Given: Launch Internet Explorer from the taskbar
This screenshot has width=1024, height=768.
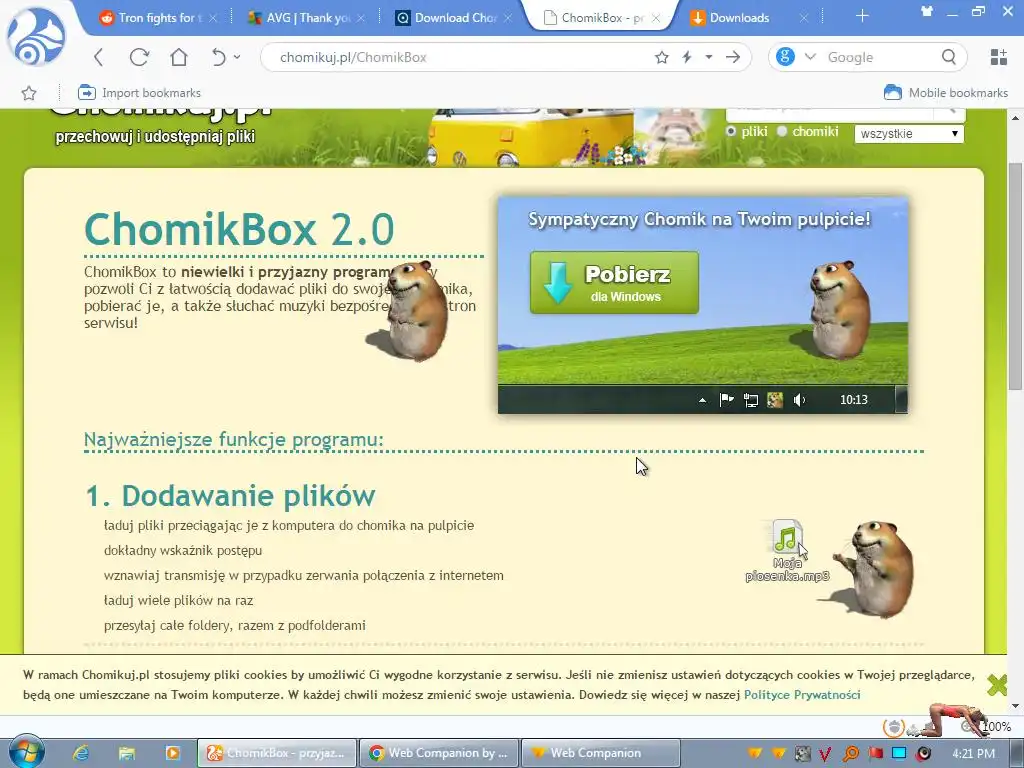Looking at the screenshot, I should tap(81, 753).
